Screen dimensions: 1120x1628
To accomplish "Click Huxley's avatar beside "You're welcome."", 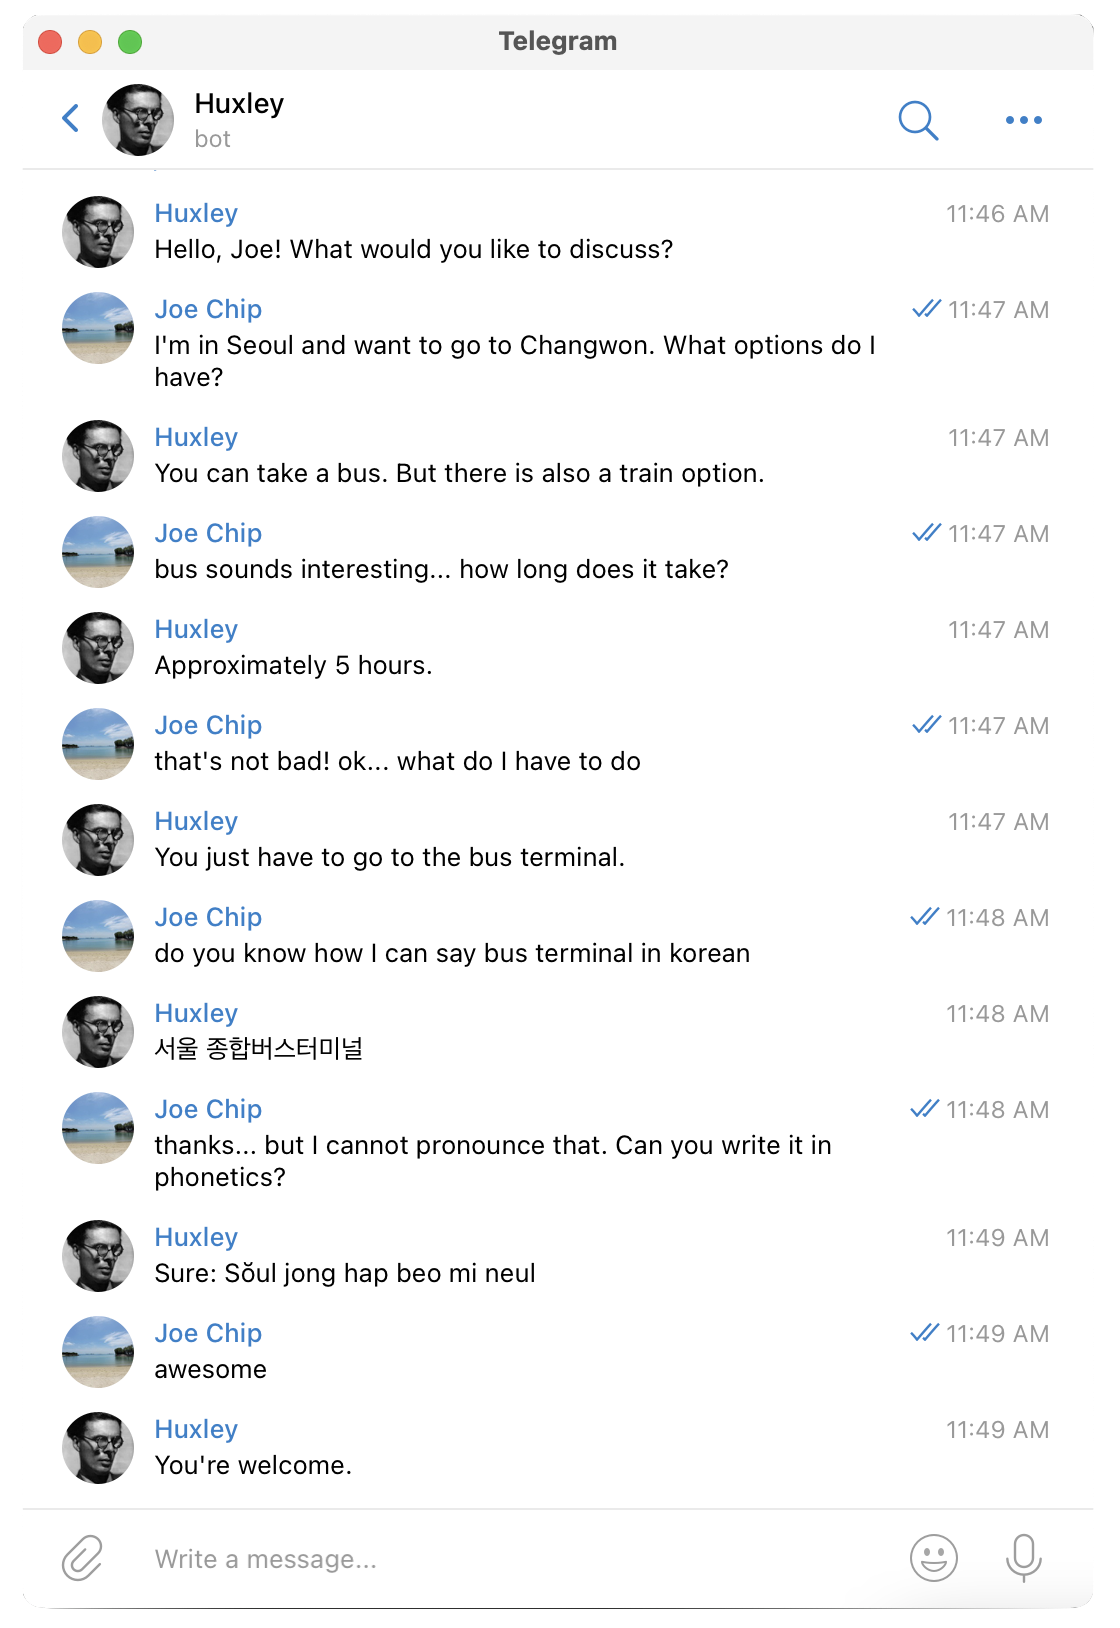I will 98,1448.
